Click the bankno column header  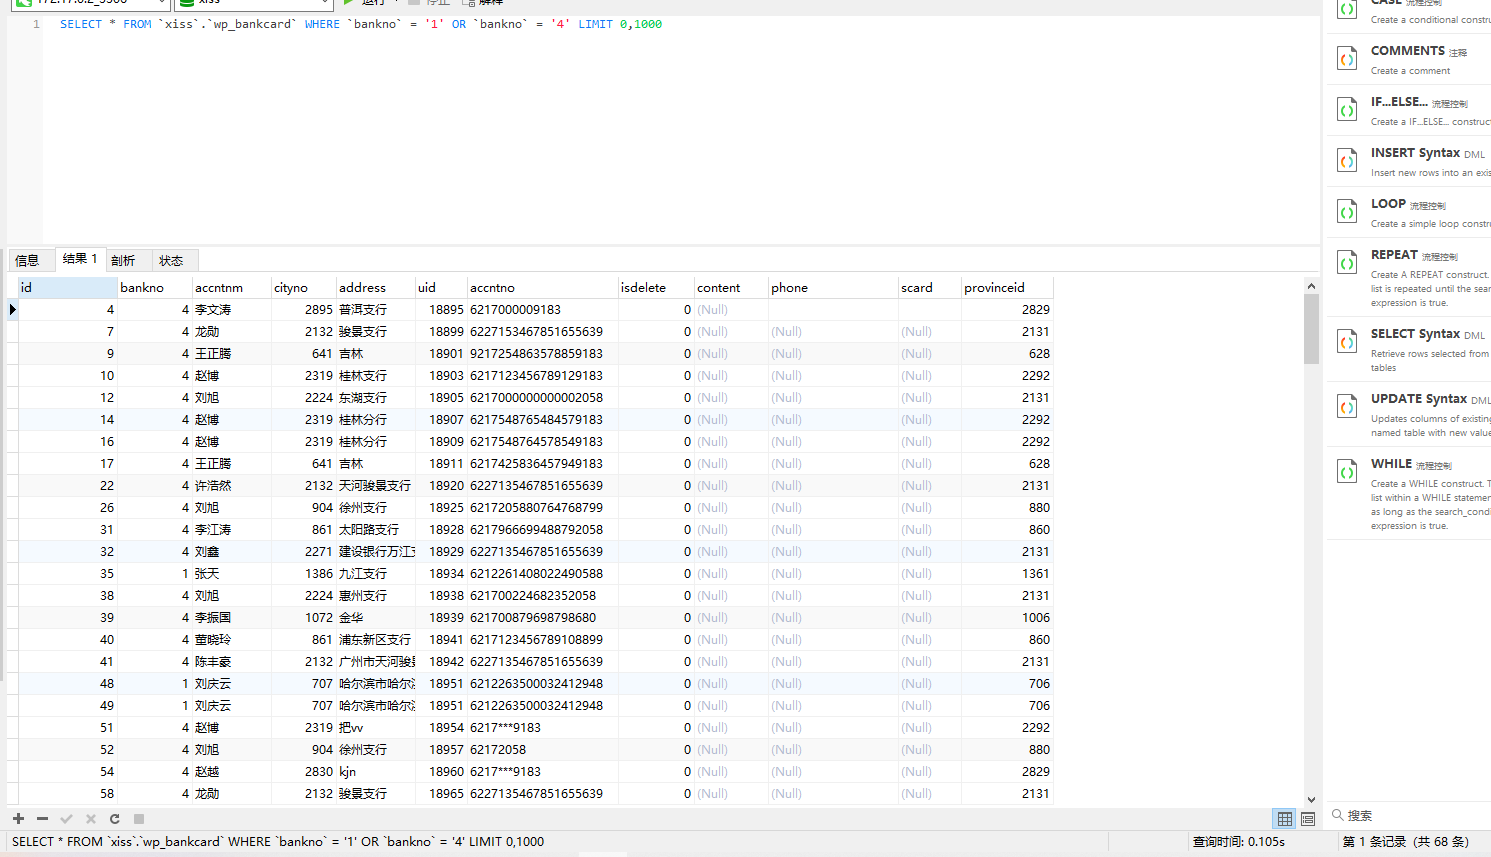click(154, 288)
